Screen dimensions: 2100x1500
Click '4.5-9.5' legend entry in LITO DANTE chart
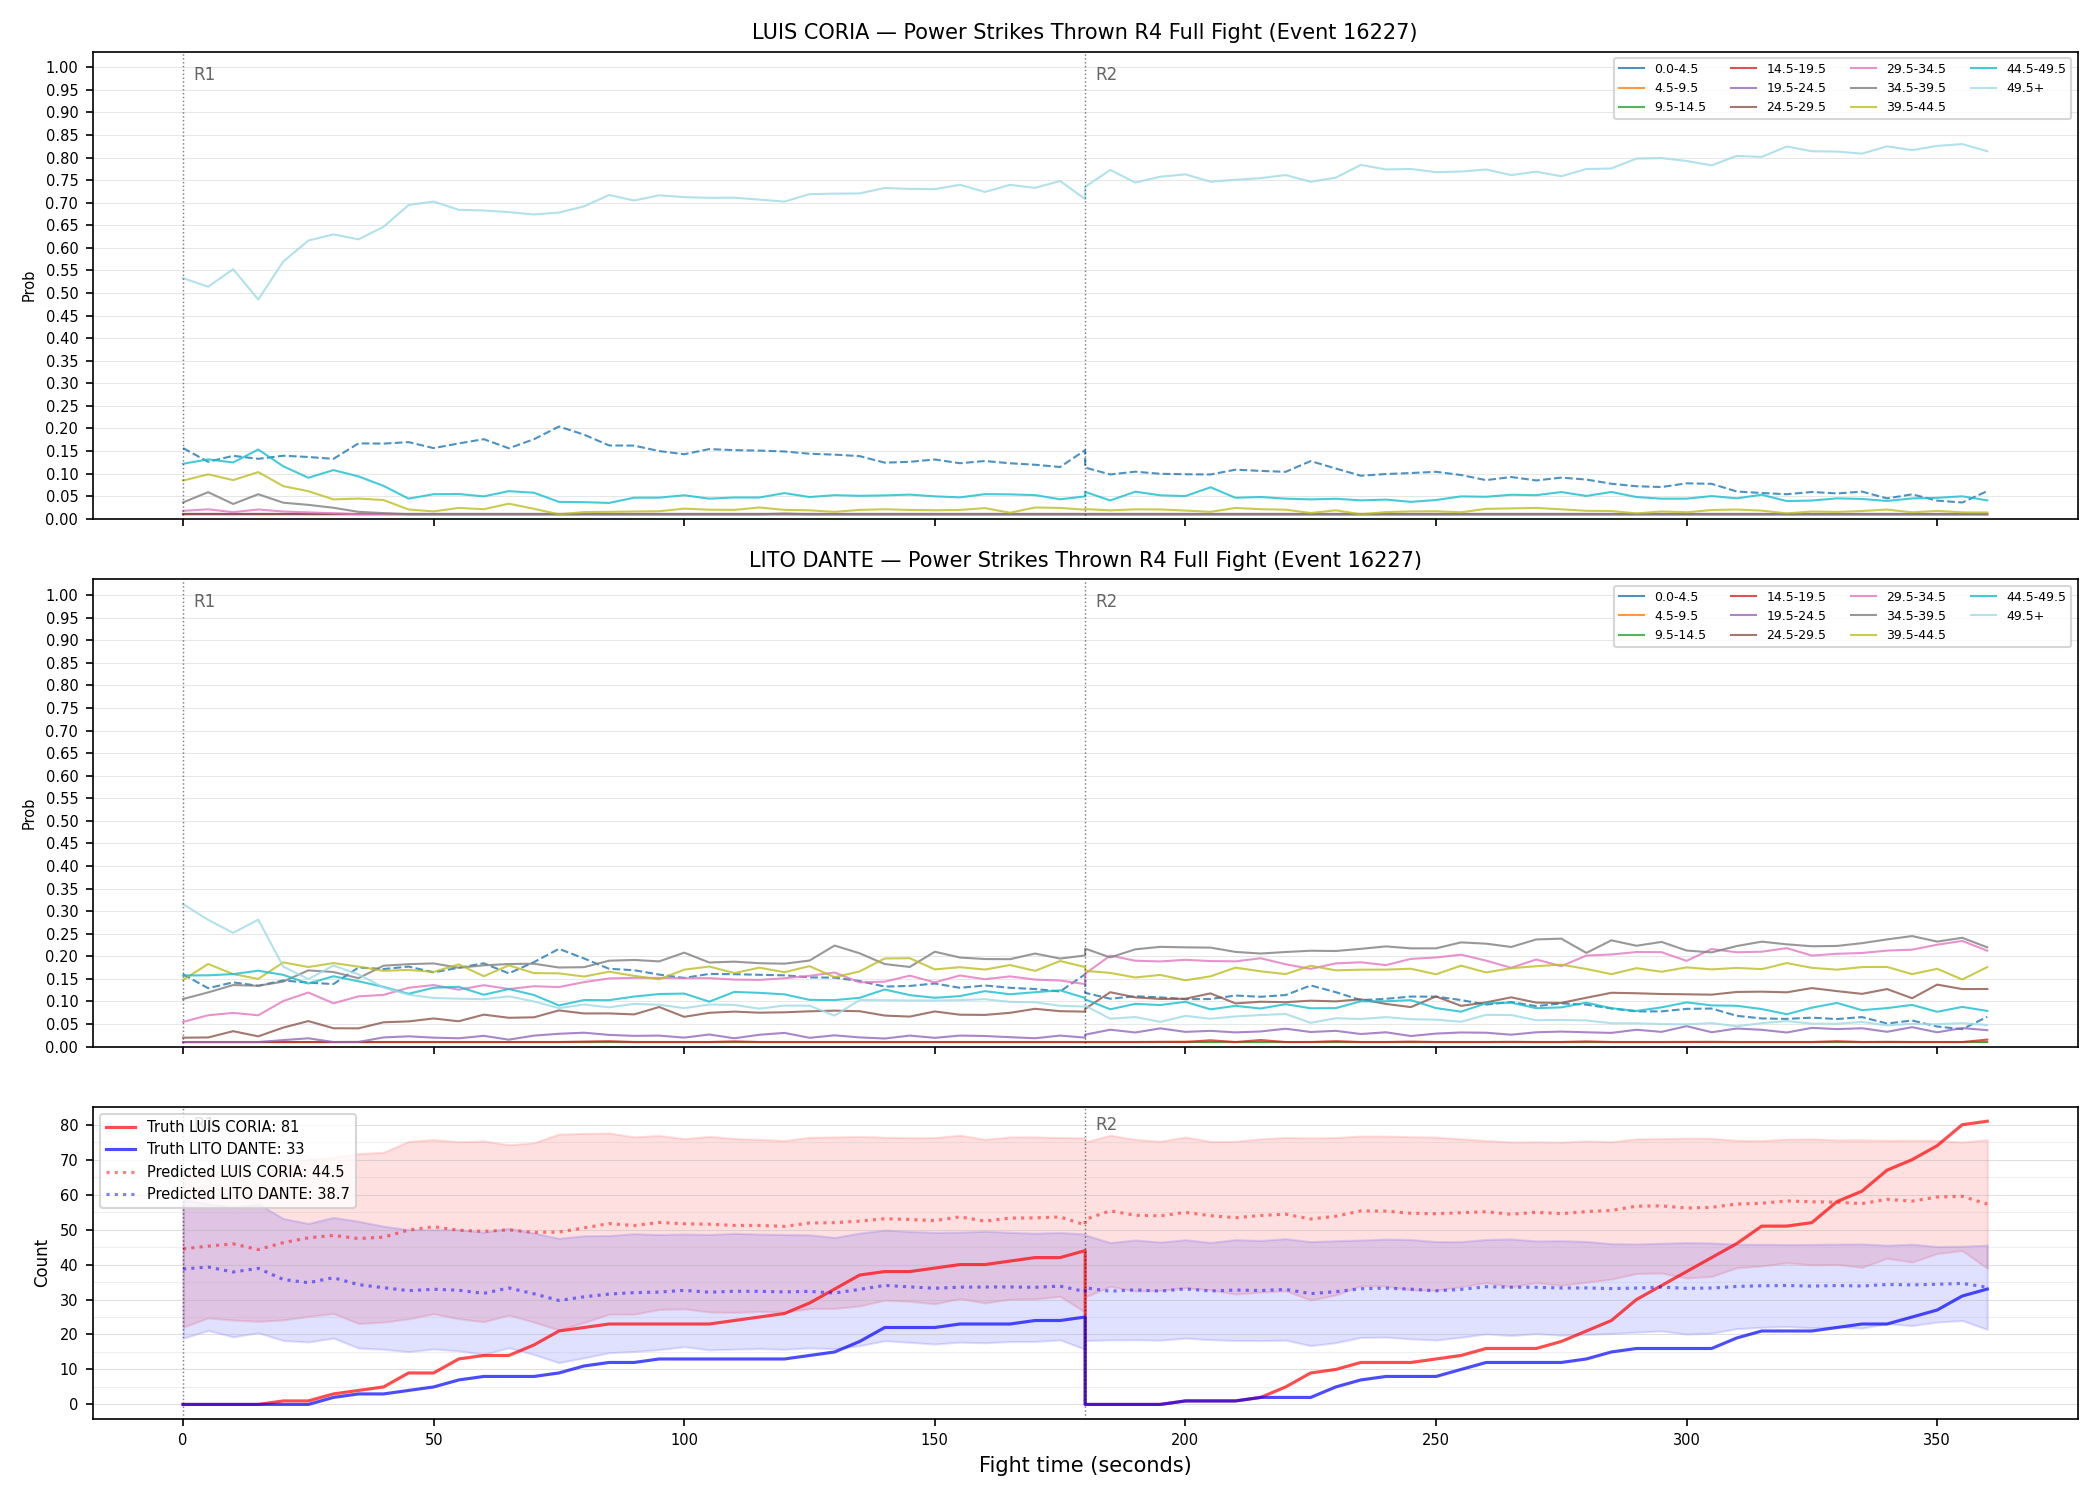(1658, 616)
